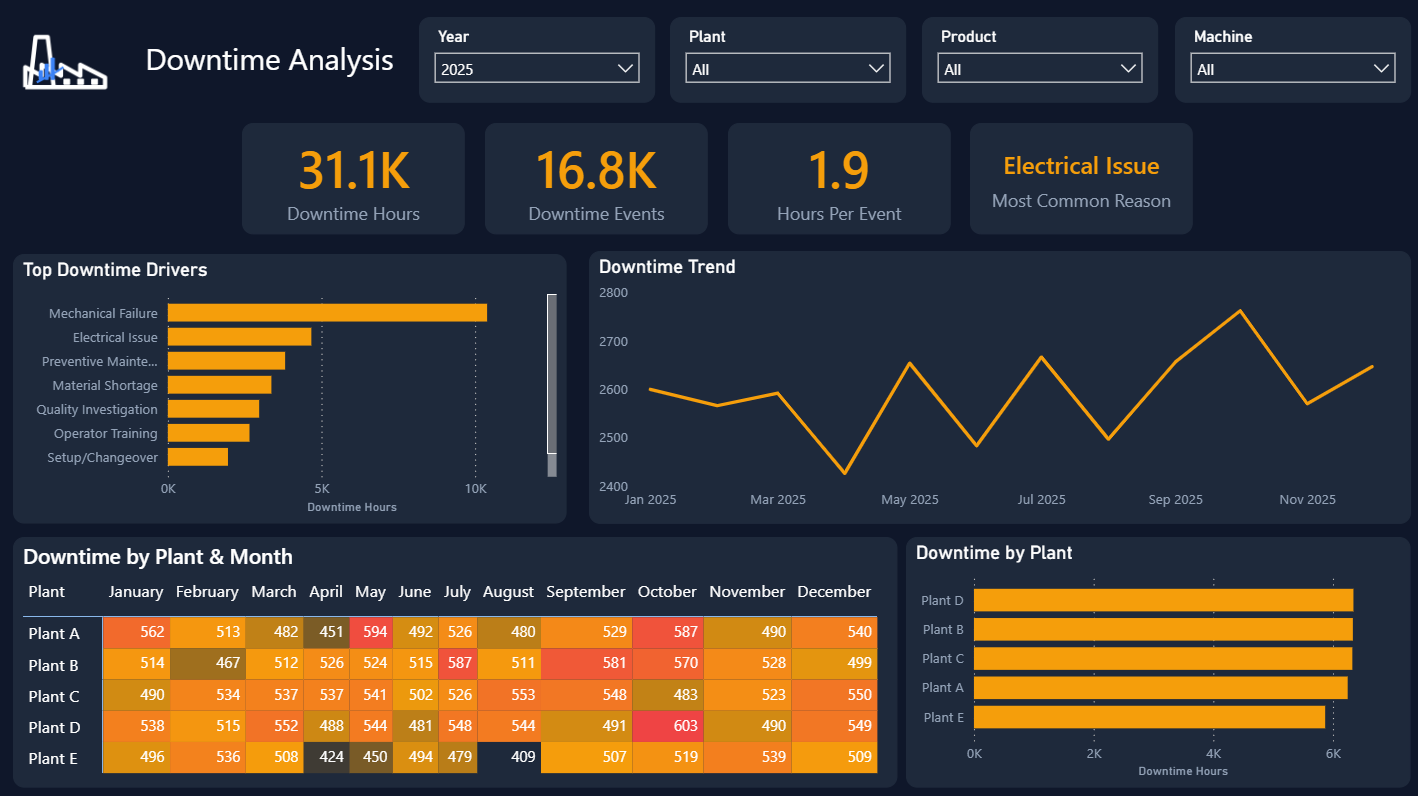Screen dimensions: 1418x796
Task: Click the 424 cell for Plant E April
Action: [x=325, y=758]
